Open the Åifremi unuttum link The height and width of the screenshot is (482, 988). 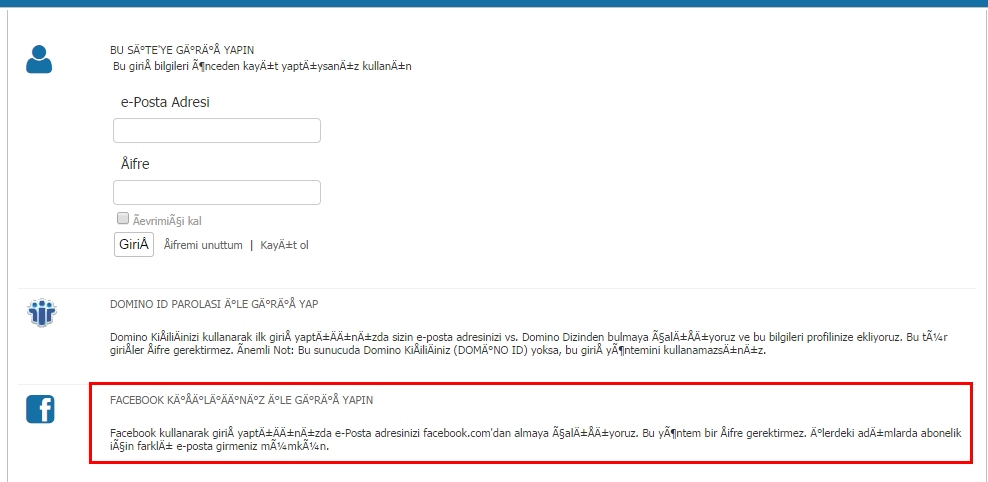click(203, 245)
